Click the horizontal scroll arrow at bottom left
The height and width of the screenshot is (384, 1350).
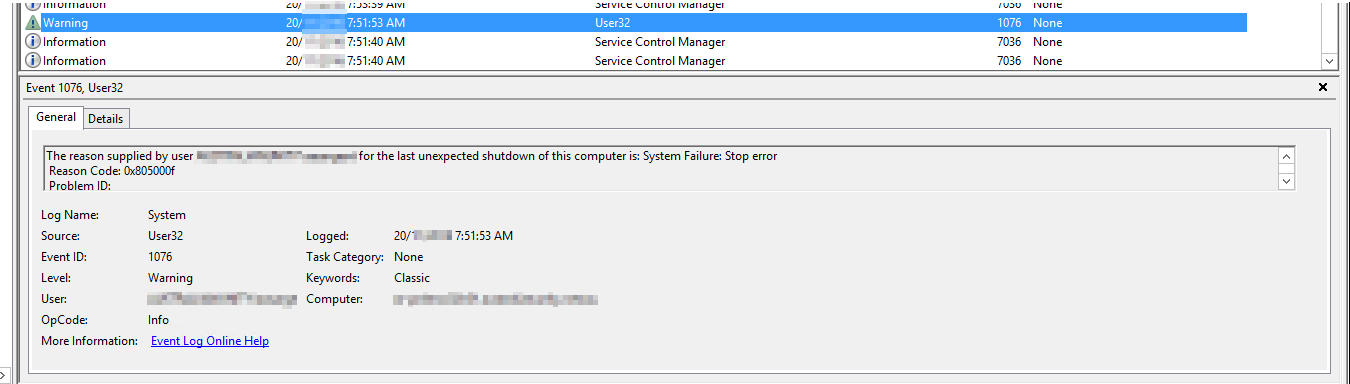5,375
